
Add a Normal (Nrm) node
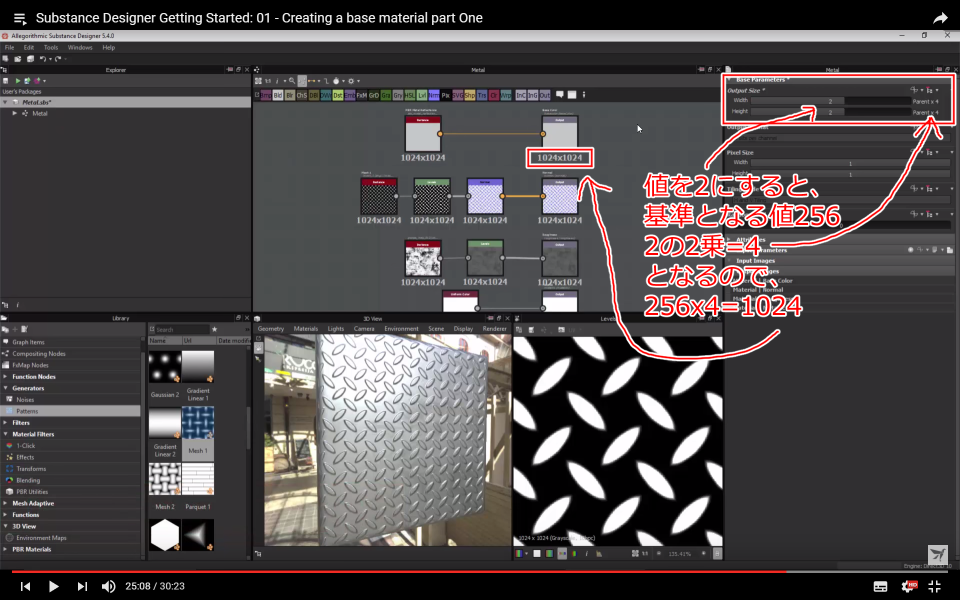point(433,96)
